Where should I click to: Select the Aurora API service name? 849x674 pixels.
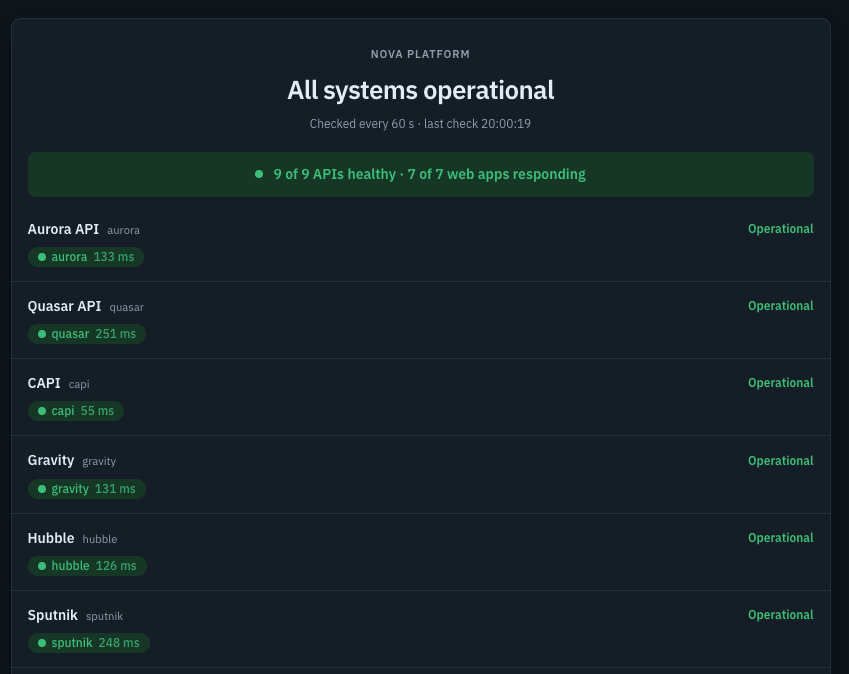[63, 229]
